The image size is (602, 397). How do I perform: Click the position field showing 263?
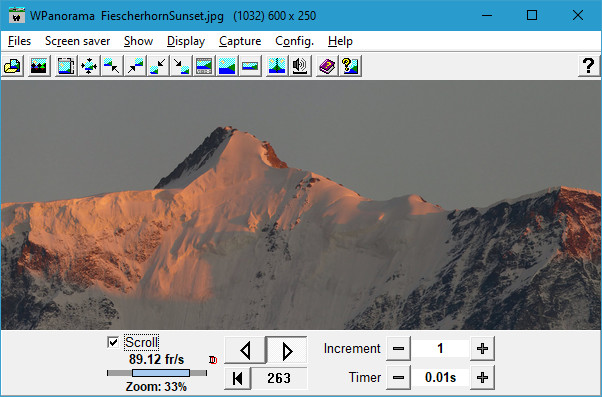coord(279,378)
